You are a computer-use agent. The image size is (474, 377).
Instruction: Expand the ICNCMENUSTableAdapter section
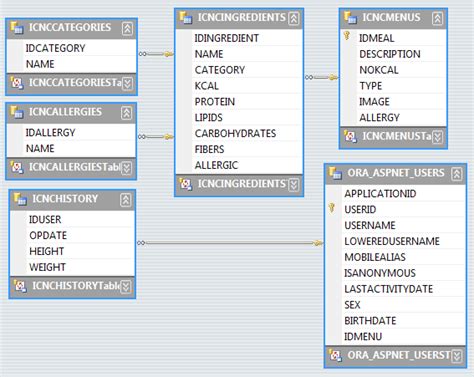tap(437, 137)
